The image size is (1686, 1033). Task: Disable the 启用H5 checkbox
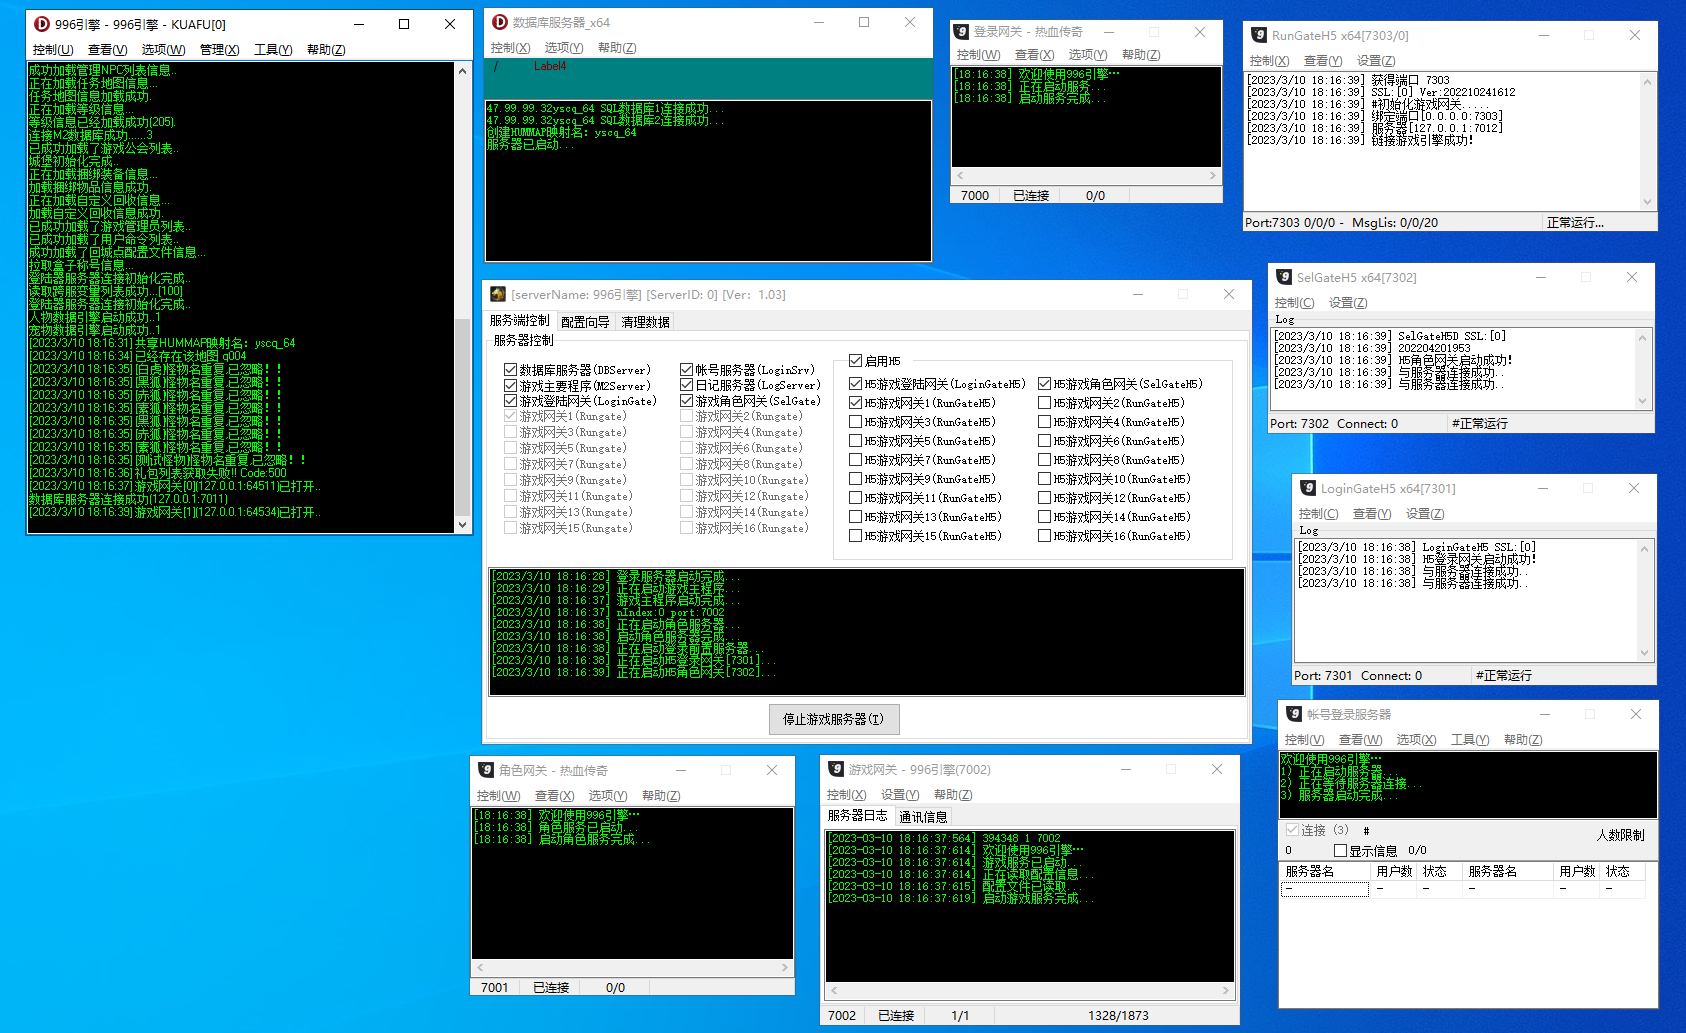pyautogui.click(x=856, y=361)
